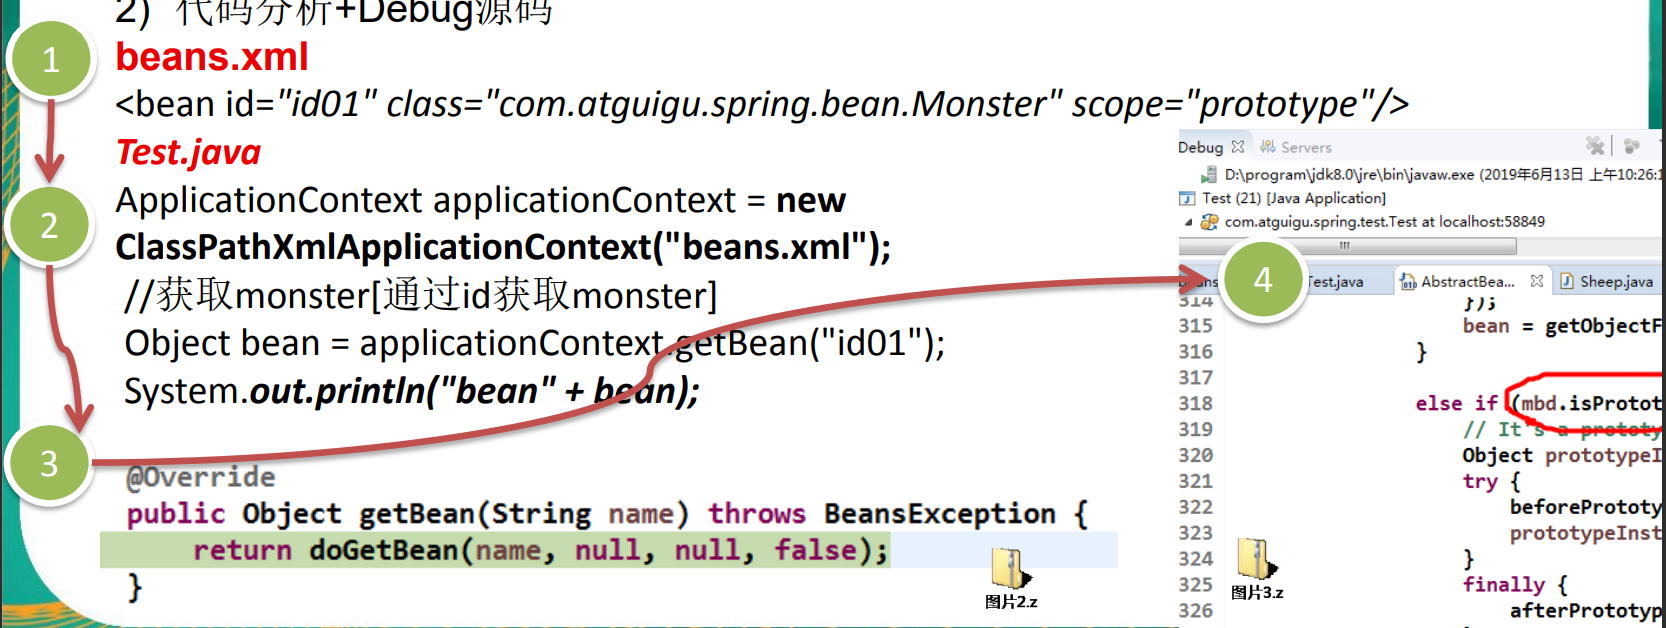The height and width of the screenshot is (628, 1666).
Task: Click the class file icon on AbstractBea... tab
Action: point(1408,282)
